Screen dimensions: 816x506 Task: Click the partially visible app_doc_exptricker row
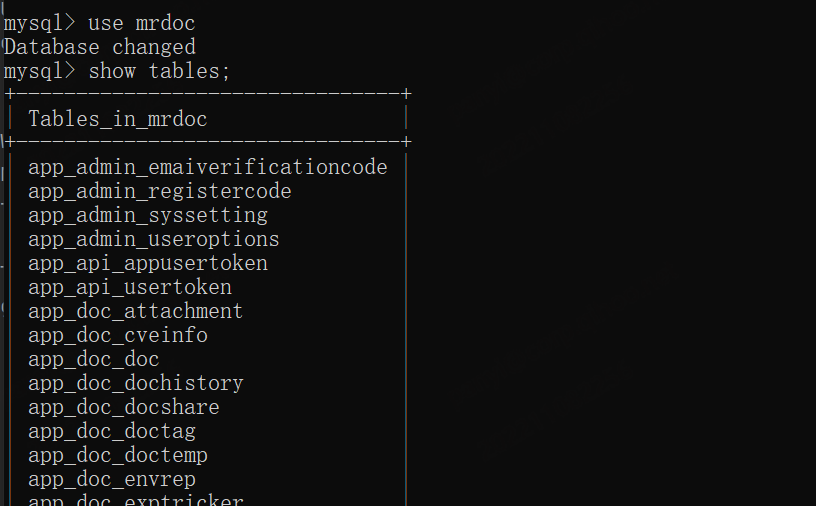(x=136, y=500)
